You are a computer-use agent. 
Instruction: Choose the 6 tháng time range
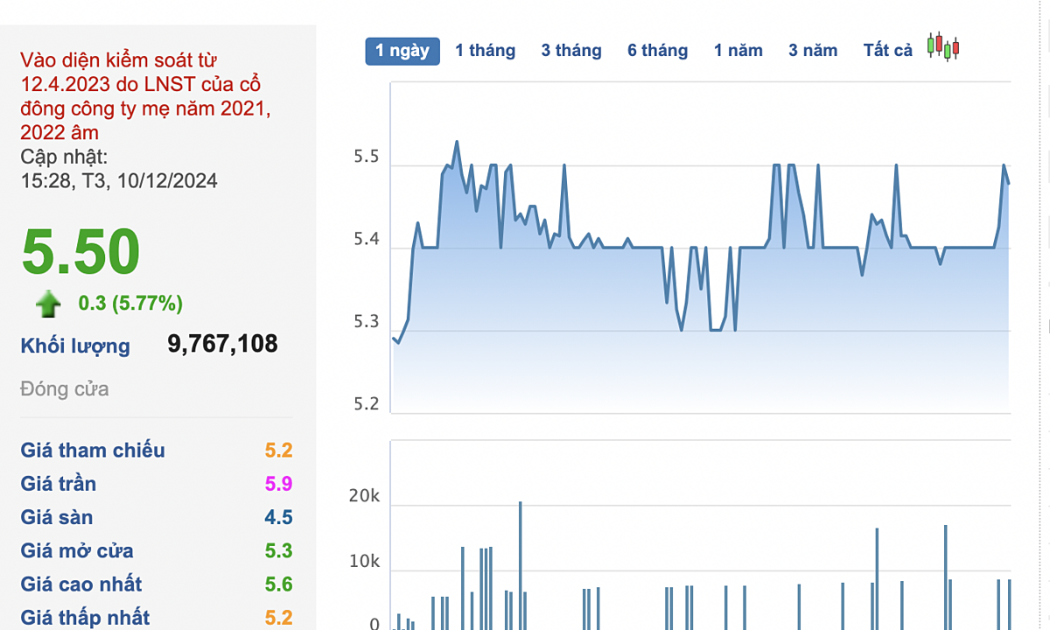[657, 50]
